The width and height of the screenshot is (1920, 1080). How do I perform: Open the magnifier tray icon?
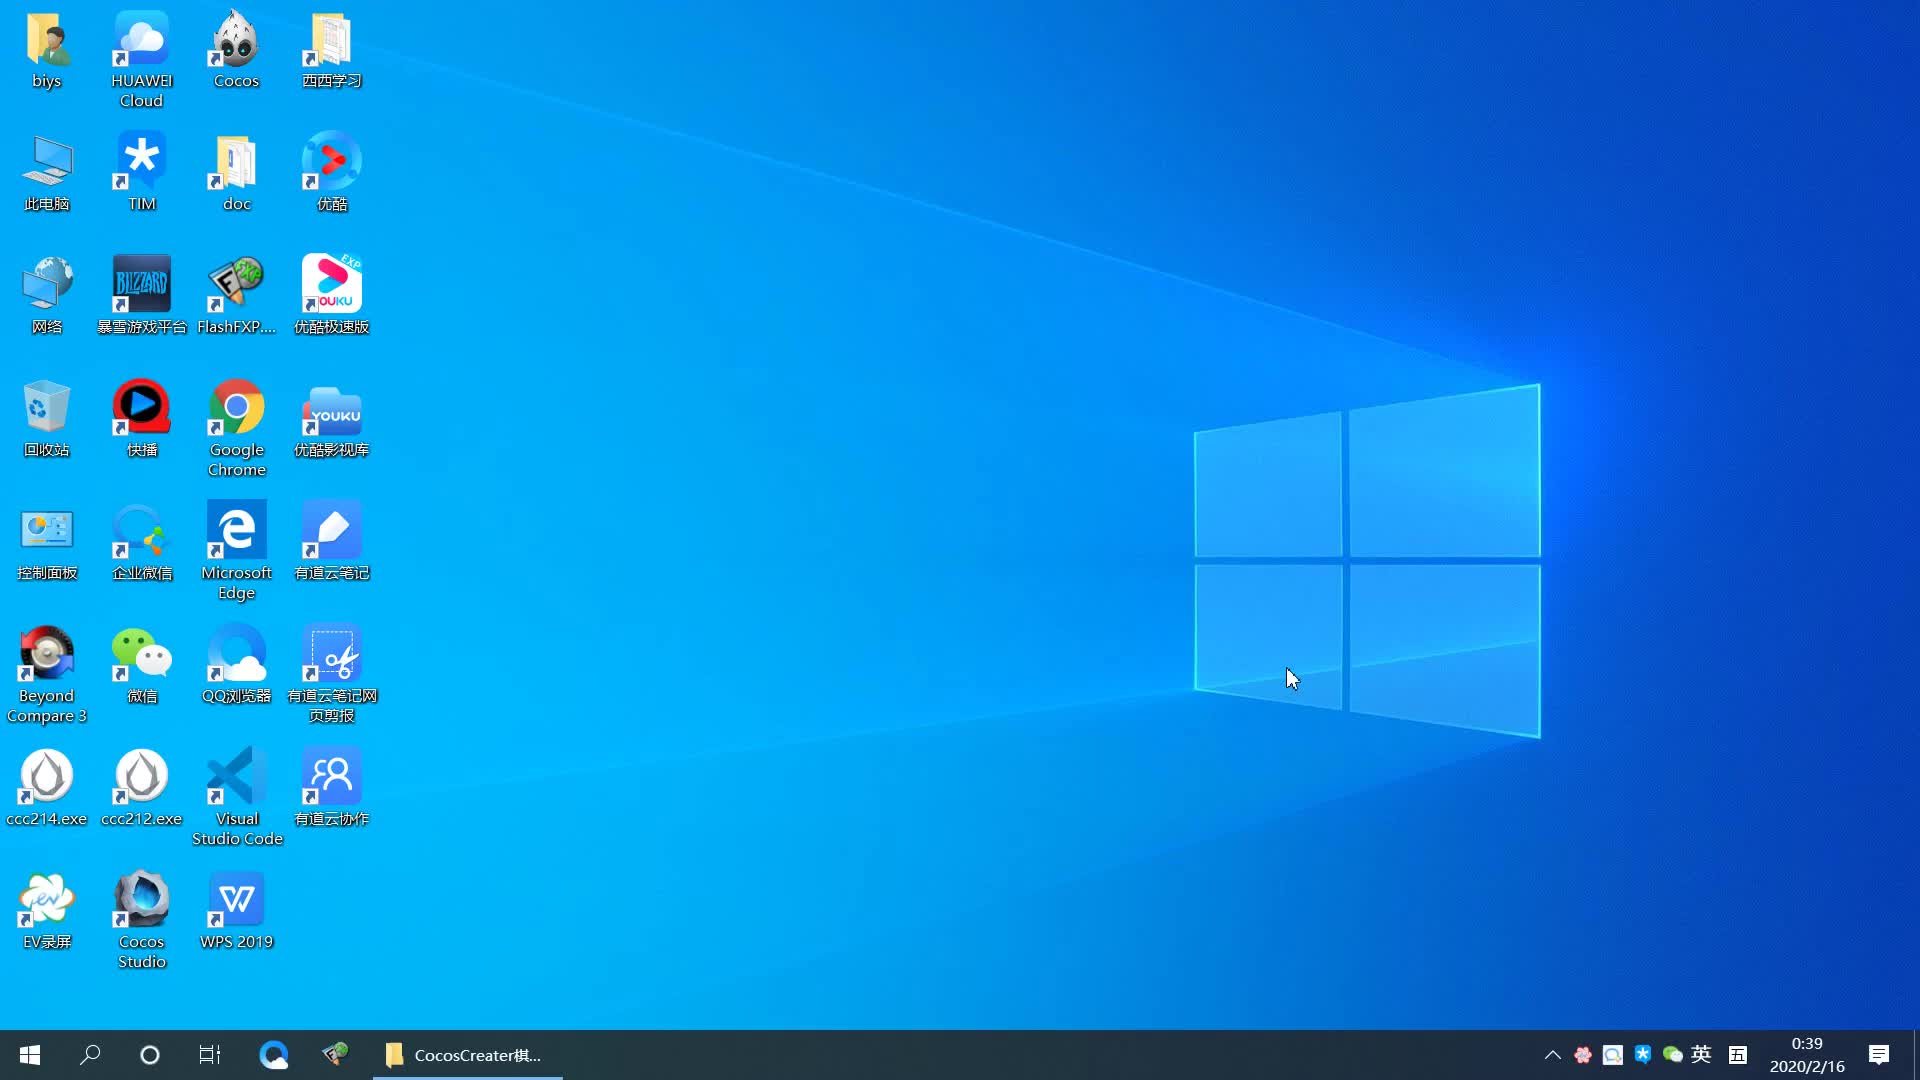point(1613,1055)
